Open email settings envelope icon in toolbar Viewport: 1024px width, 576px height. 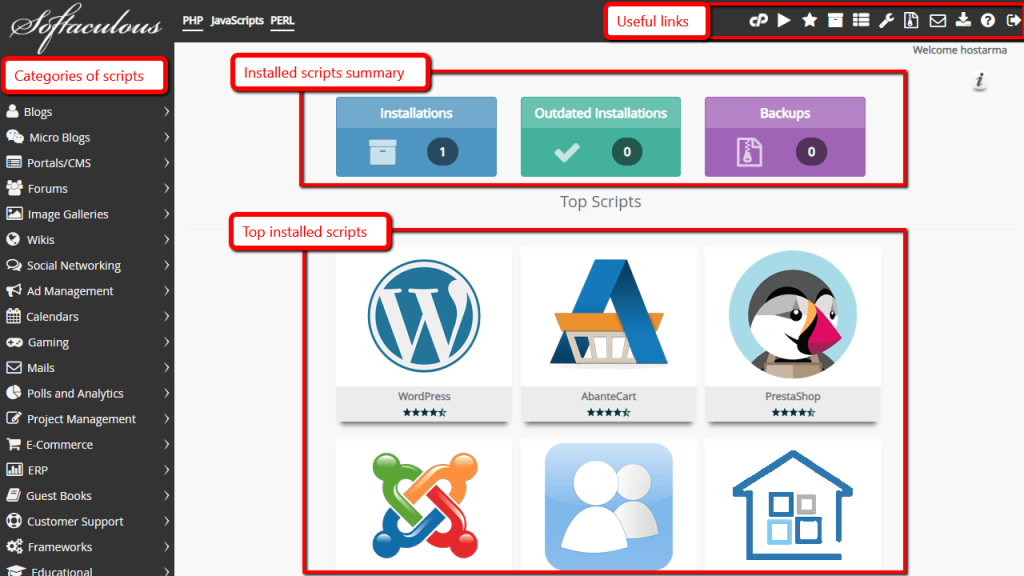pyautogui.click(x=938, y=21)
